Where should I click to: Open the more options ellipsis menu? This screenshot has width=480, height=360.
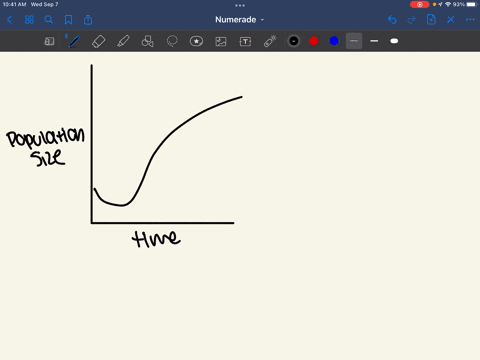[470, 20]
